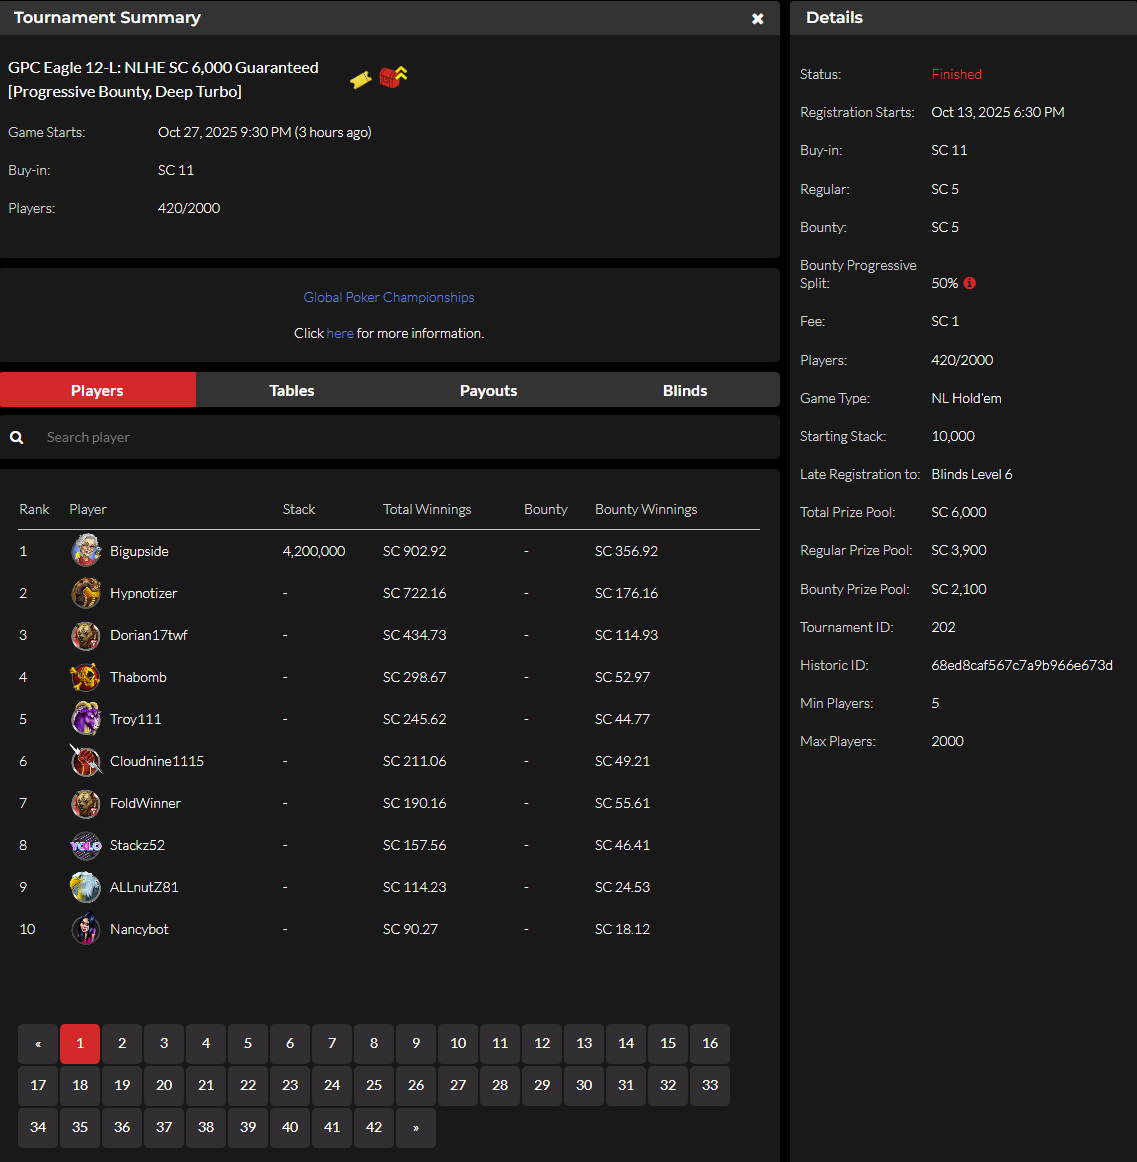Image resolution: width=1137 pixels, height=1162 pixels.
Task: Jump to results page 5
Action: click(x=248, y=1043)
